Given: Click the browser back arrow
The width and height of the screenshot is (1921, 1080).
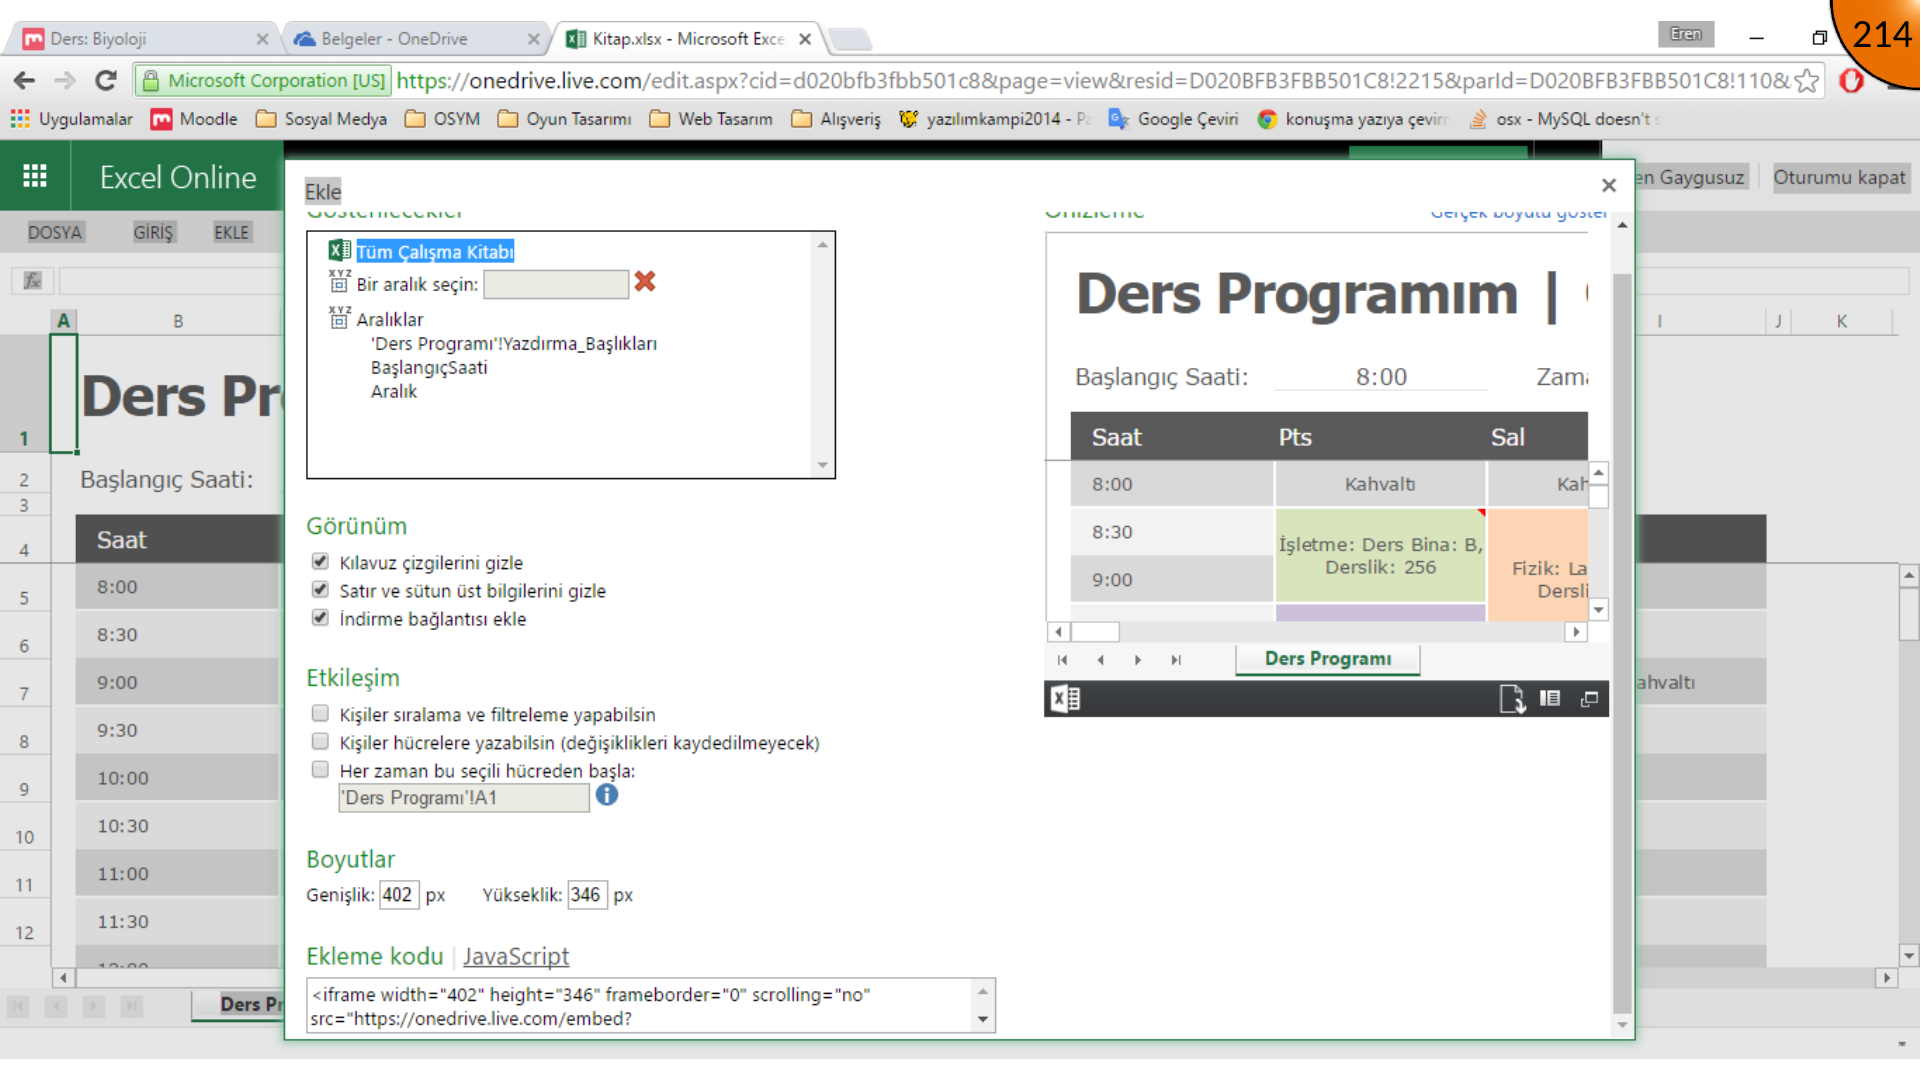Looking at the screenshot, I should 25,81.
